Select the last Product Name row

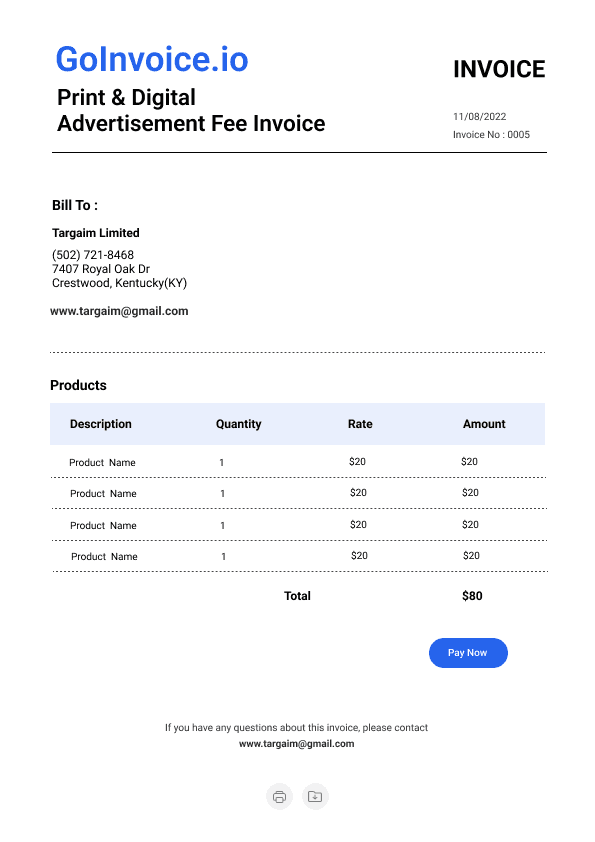click(299, 556)
